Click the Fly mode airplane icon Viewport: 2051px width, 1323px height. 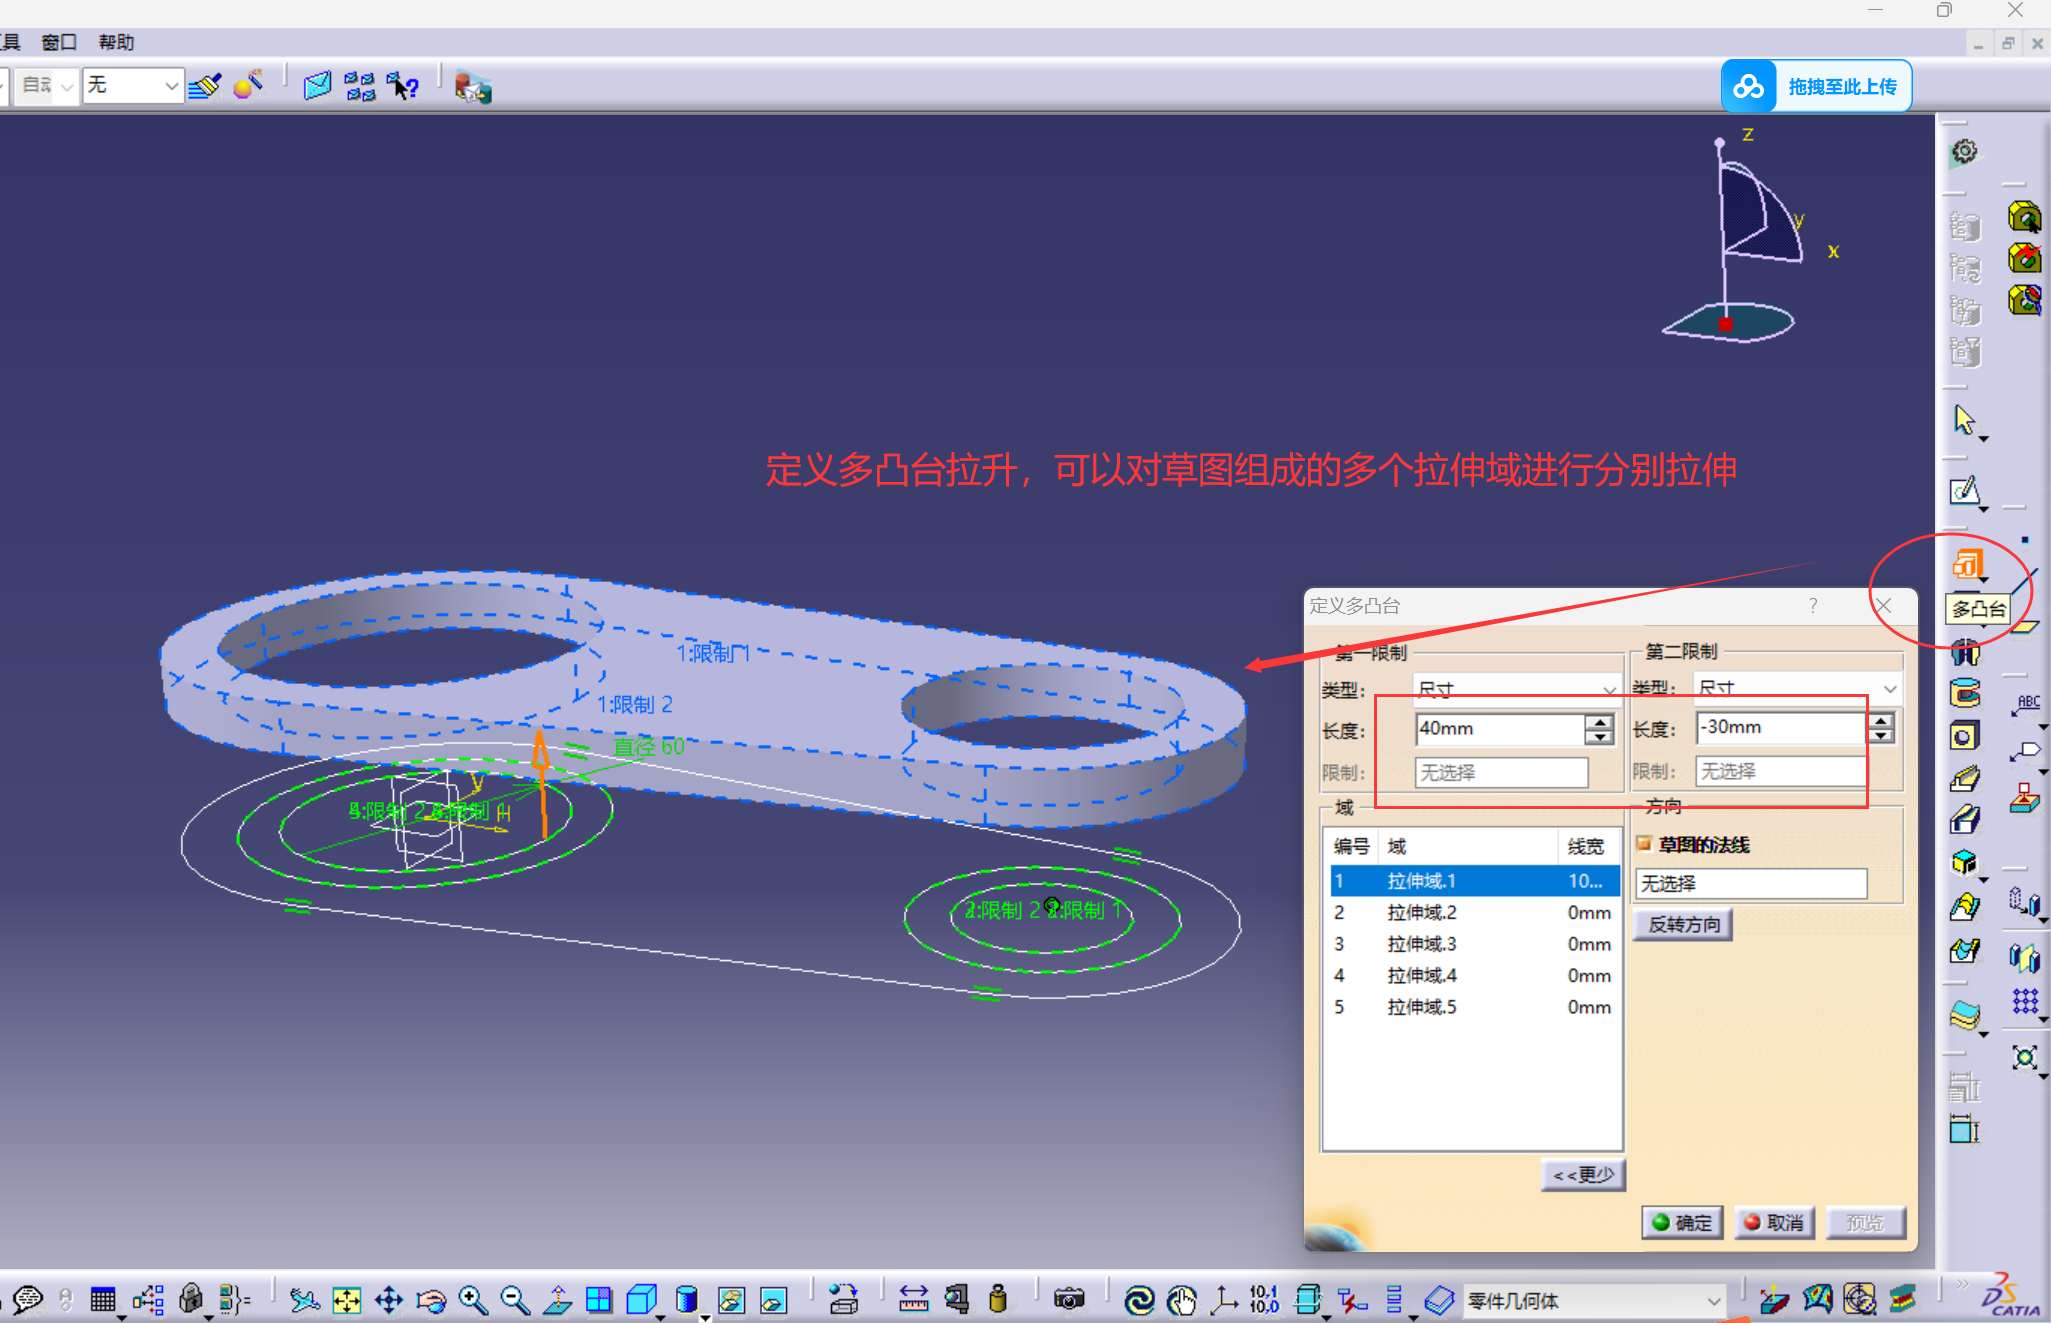tap(304, 1300)
